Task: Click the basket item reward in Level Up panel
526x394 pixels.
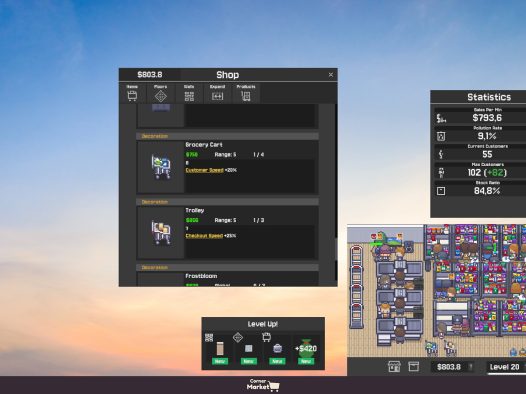Action: [x=277, y=349]
